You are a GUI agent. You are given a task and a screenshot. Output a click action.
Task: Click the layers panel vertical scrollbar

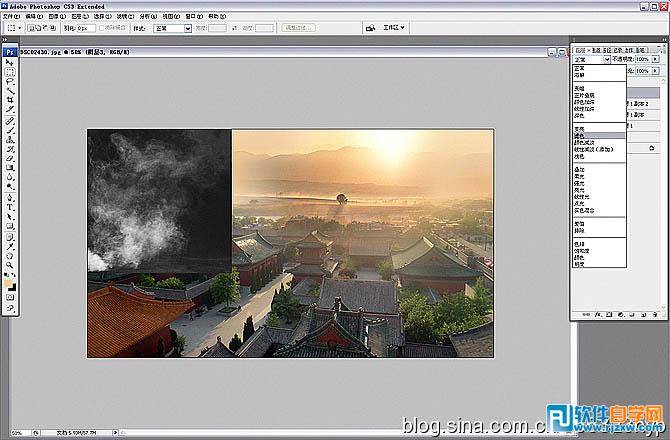click(664, 194)
